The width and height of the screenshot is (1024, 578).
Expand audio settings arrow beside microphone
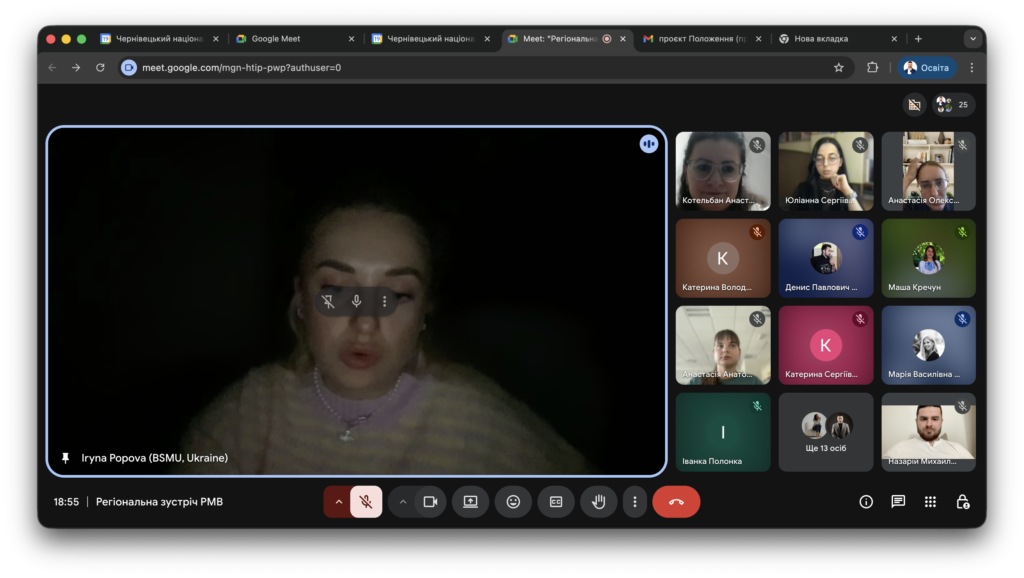pyautogui.click(x=338, y=502)
